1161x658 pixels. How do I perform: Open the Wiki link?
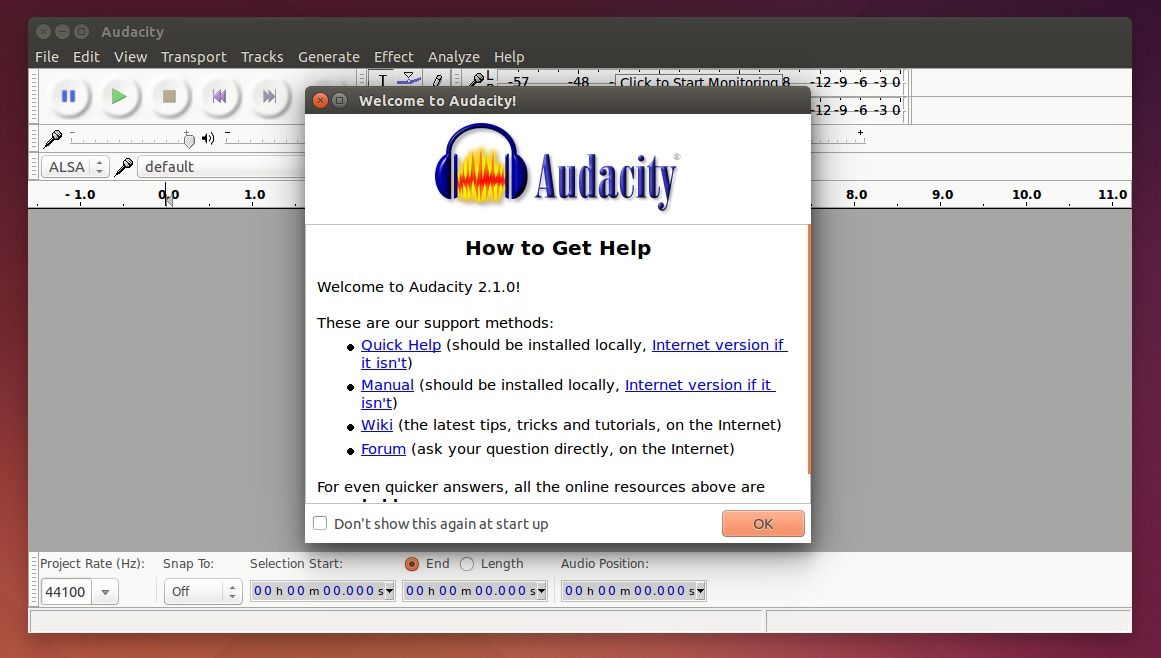pyautogui.click(x=377, y=425)
